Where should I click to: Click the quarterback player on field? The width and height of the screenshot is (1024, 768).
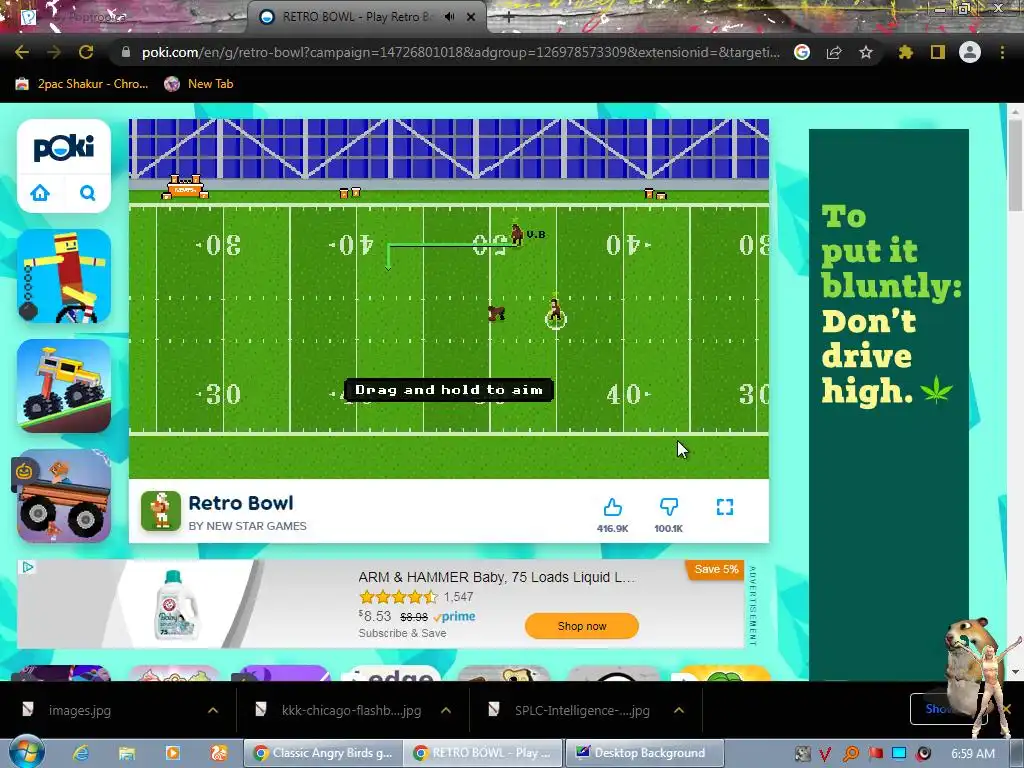click(555, 312)
